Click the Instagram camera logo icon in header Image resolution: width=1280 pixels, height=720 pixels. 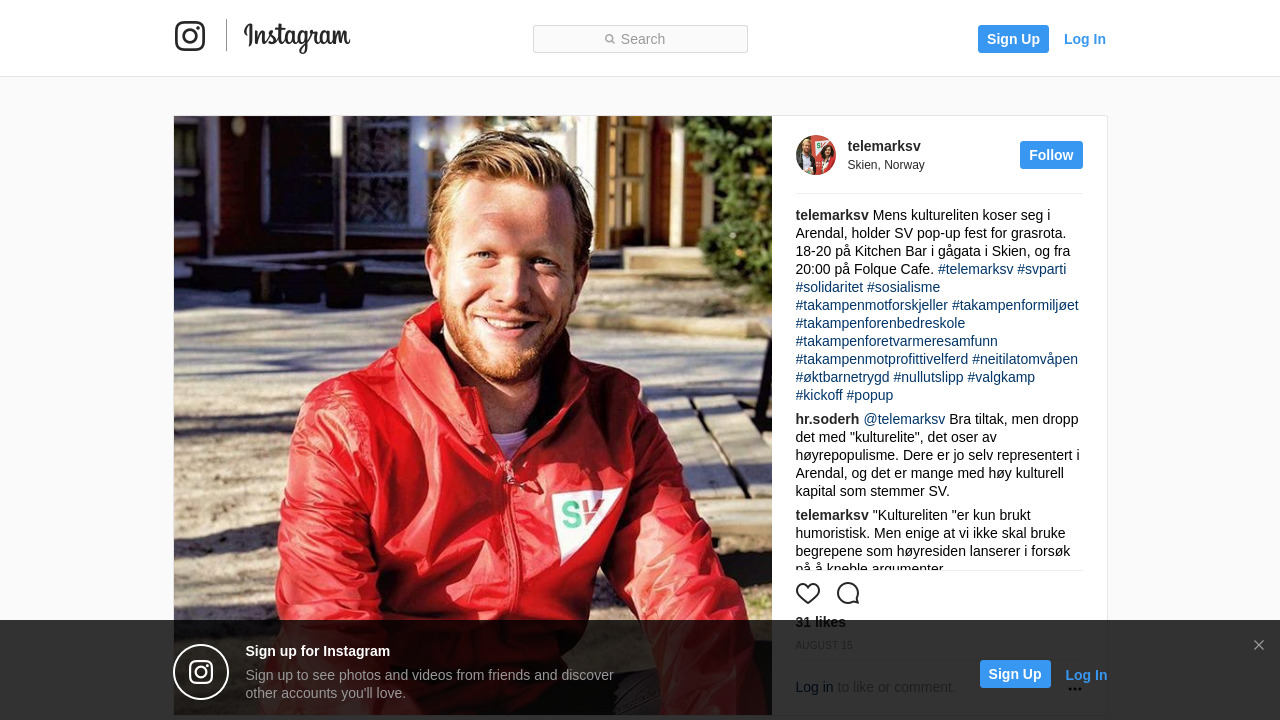click(x=190, y=36)
